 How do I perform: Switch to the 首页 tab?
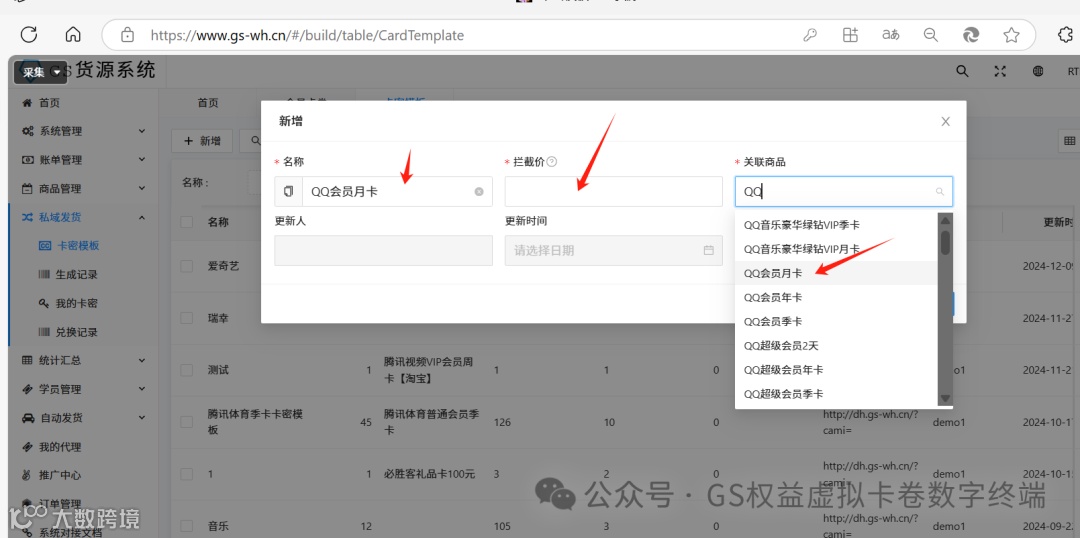tap(208, 103)
